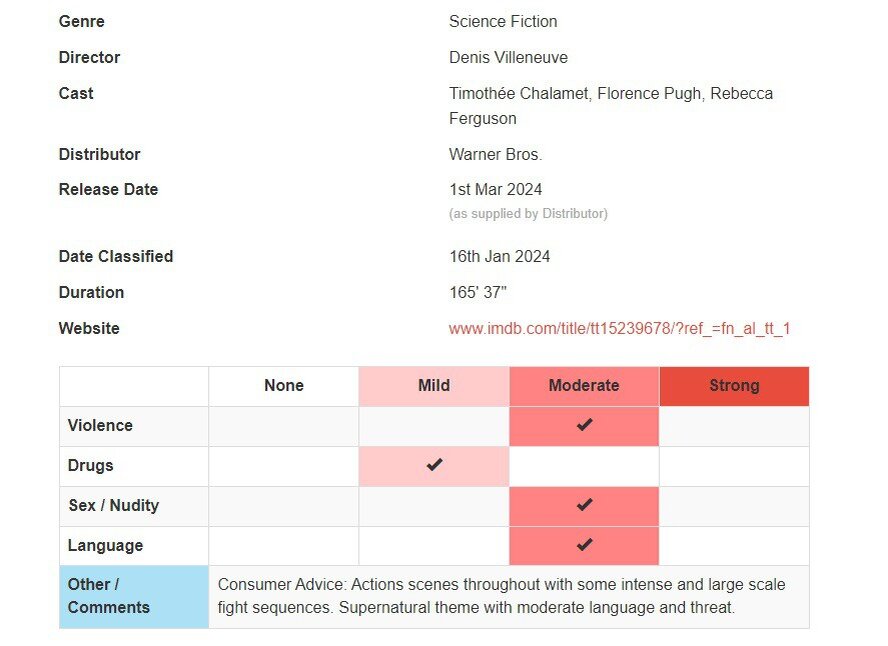Click the Warner Bros. distributor text

click(495, 154)
